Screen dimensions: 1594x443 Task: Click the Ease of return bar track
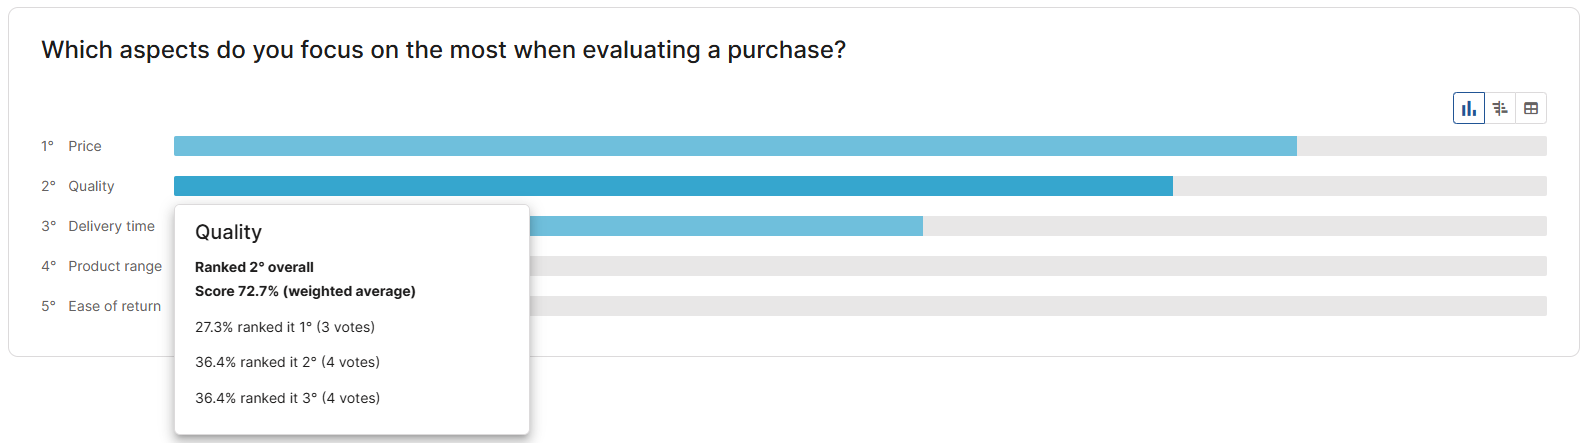tap(1037, 306)
